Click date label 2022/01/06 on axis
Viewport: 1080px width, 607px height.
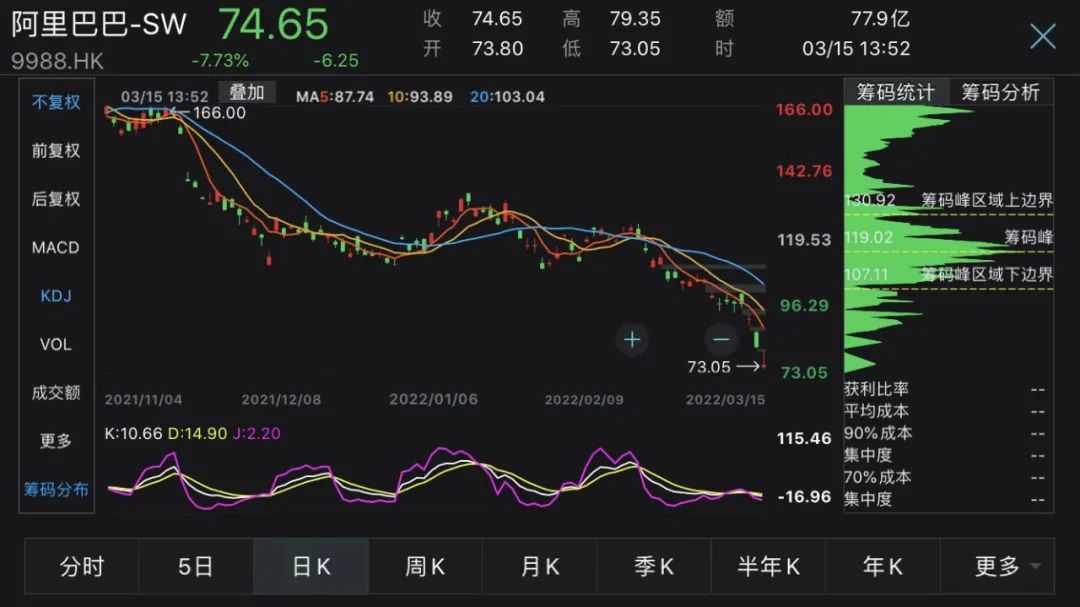[x=433, y=400]
